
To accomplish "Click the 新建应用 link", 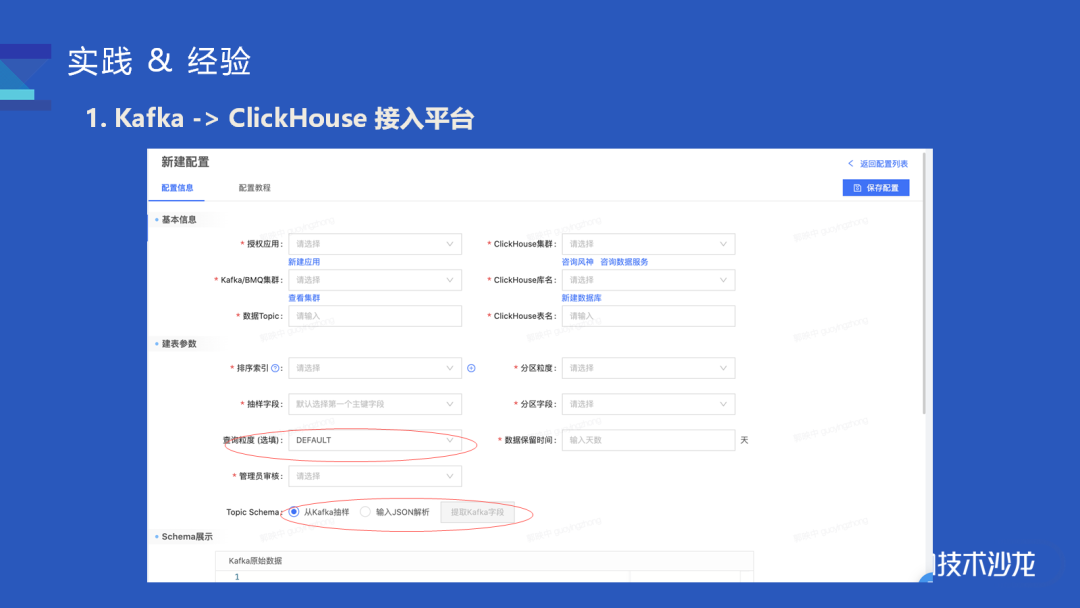I will tap(304, 262).
